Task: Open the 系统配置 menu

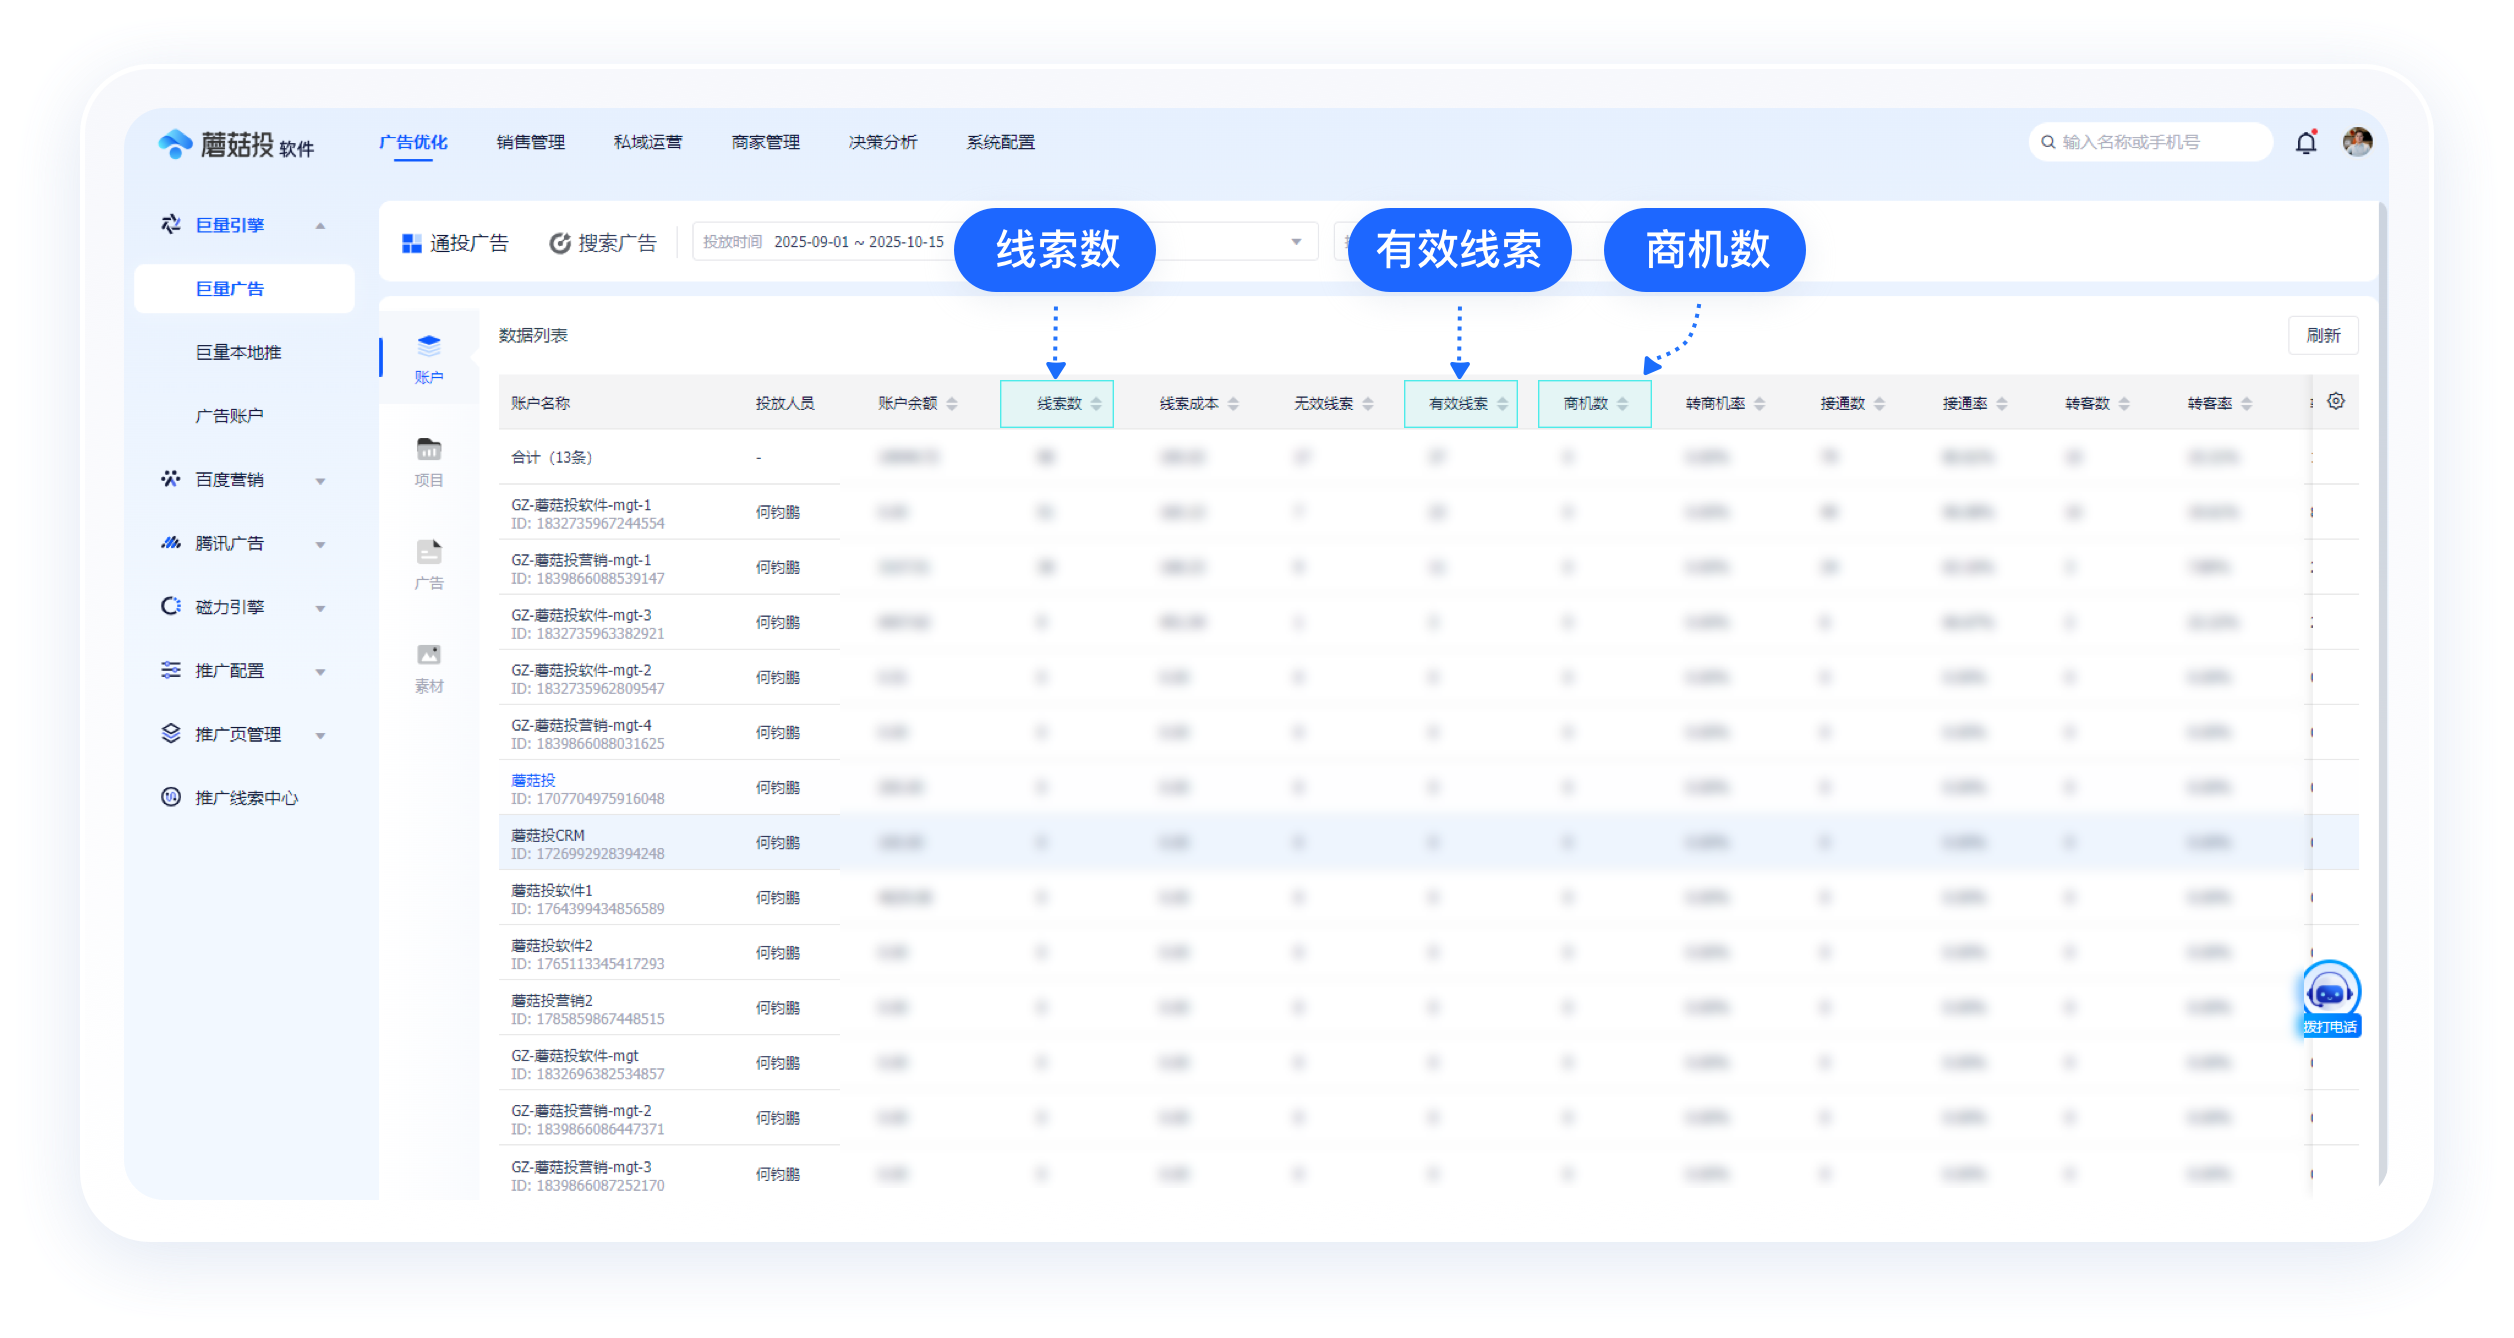Action: point(1000,142)
